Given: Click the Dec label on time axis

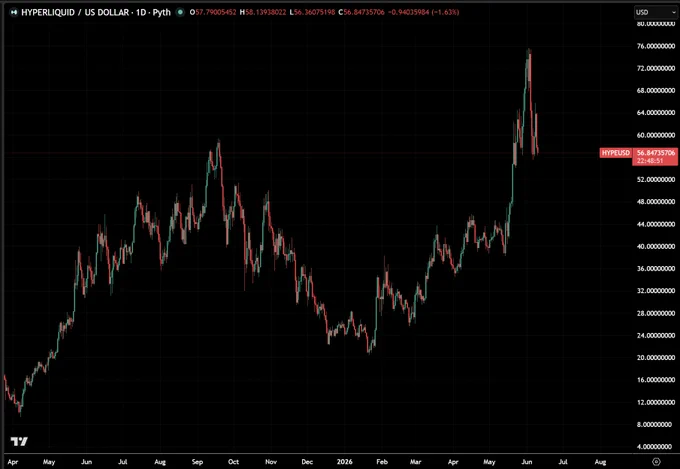Looking at the screenshot, I should pyautogui.click(x=307, y=462).
